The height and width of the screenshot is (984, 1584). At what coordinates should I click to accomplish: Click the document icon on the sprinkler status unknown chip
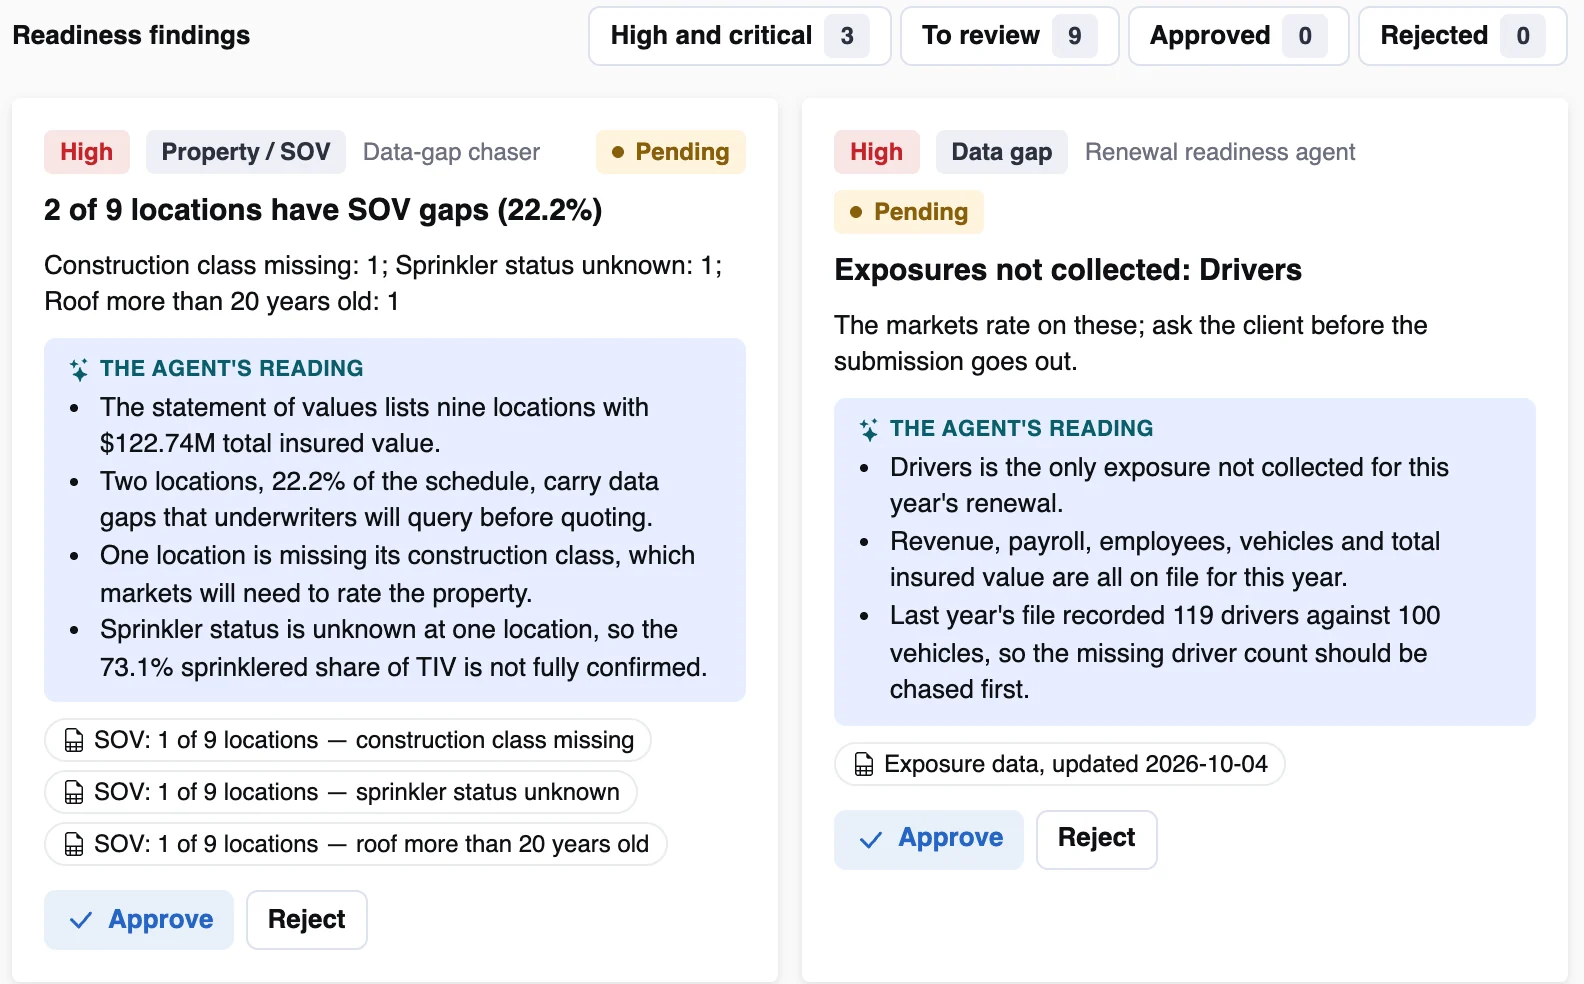(74, 793)
